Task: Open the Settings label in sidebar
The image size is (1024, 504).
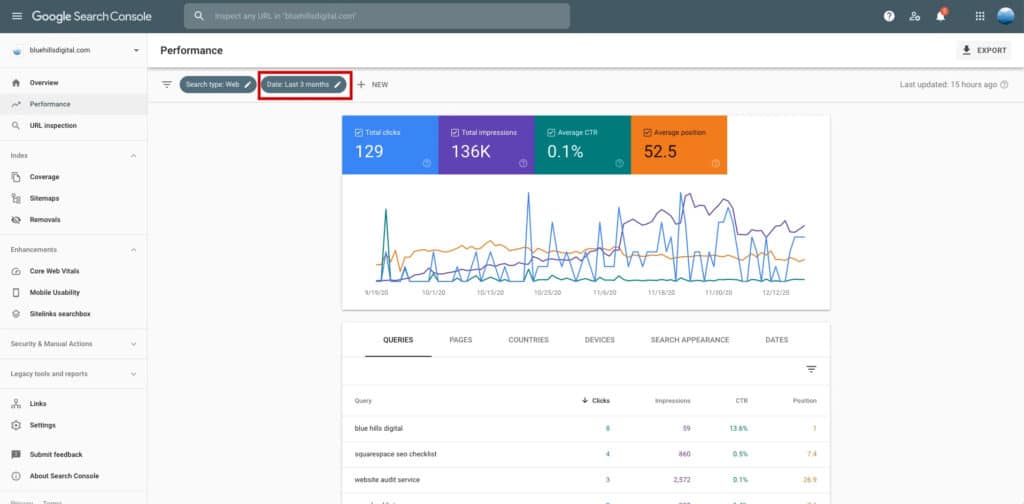Action: [x=42, y=426]
